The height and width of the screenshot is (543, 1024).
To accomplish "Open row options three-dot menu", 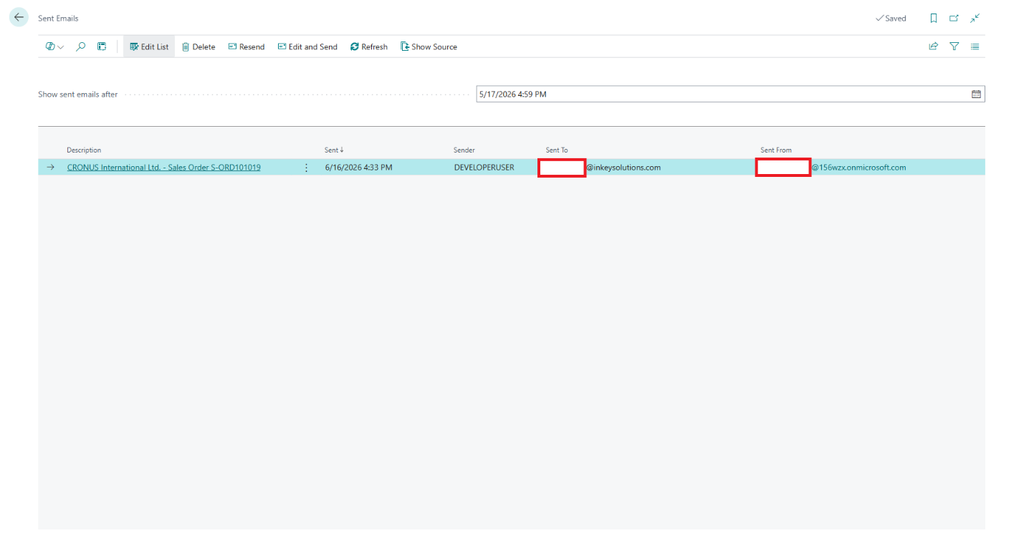I will (306, 168).
